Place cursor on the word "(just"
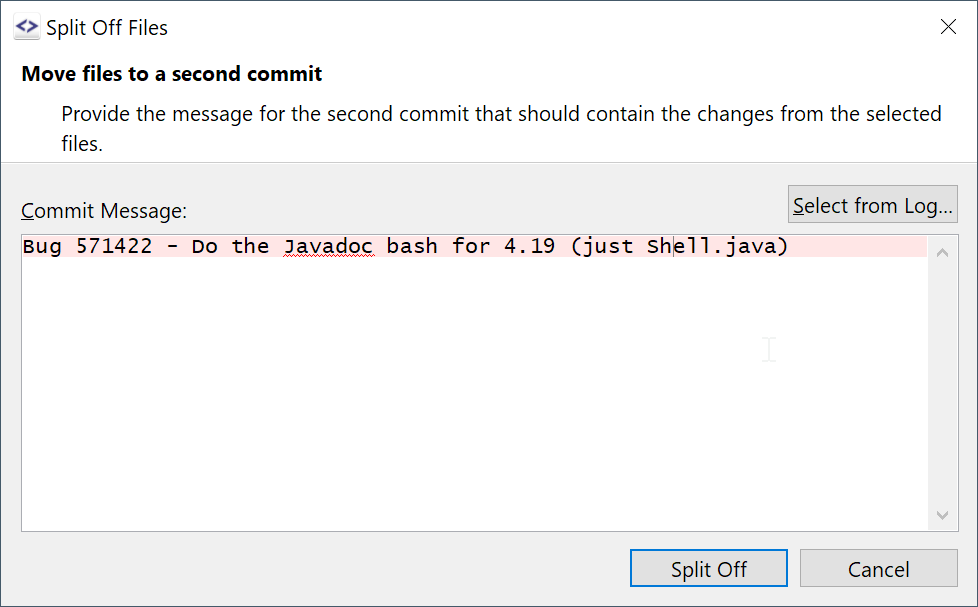Image resolution: width=978 pixels, height=607 pixels. click(x=603, y=246)
